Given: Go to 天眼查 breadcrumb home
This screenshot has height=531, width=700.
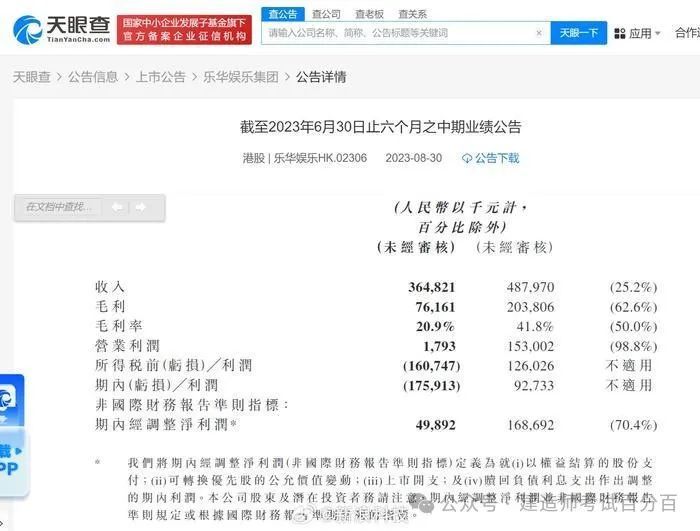Looking at the screenshot, I should tap(31, 77).
